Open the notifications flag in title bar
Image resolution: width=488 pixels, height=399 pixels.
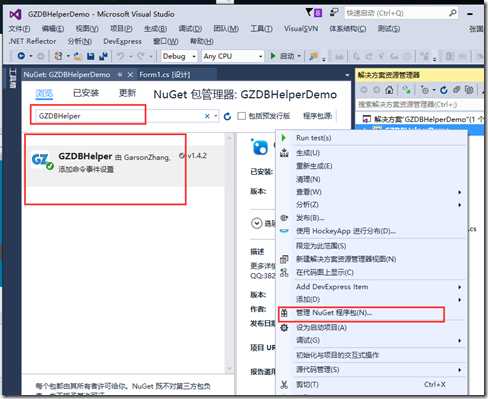pyautogui.click(x=309, y=13)
